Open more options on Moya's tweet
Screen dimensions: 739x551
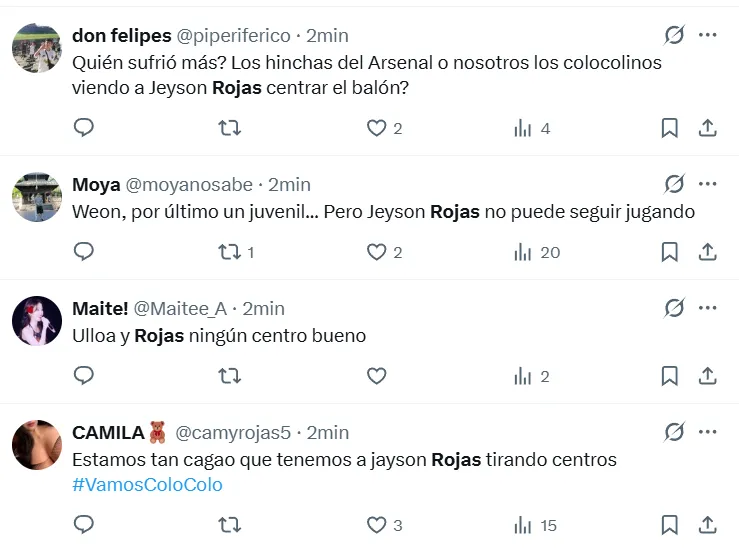coord(707,184)
